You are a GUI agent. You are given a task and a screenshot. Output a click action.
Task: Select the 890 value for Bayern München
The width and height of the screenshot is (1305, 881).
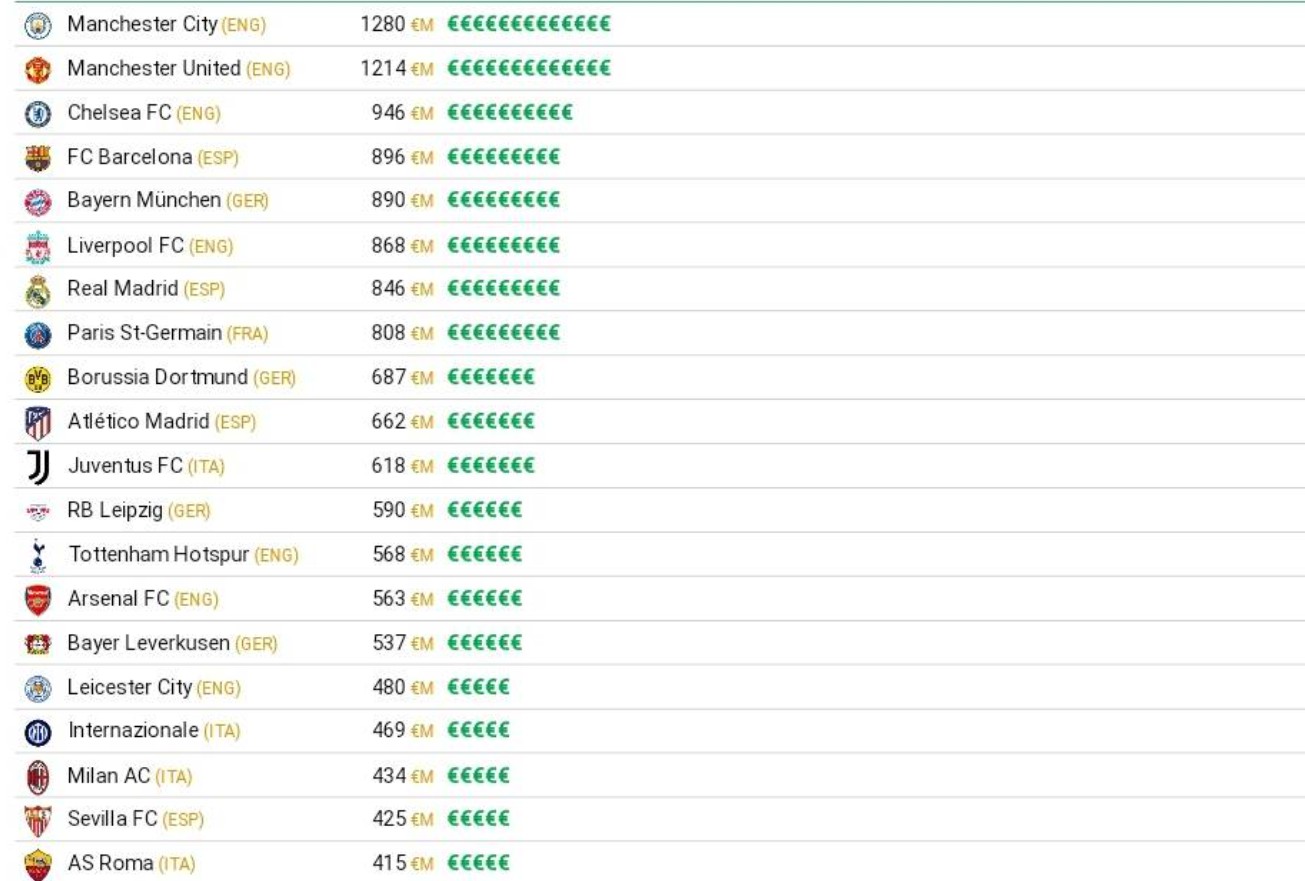[x=389, y=200]
